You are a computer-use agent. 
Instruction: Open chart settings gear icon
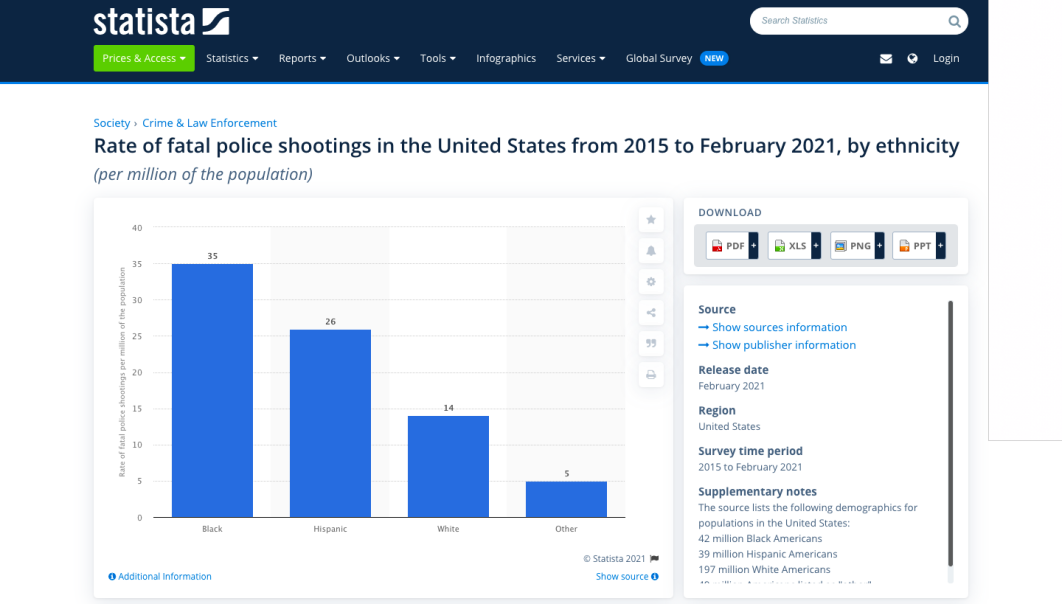(651, 282)
